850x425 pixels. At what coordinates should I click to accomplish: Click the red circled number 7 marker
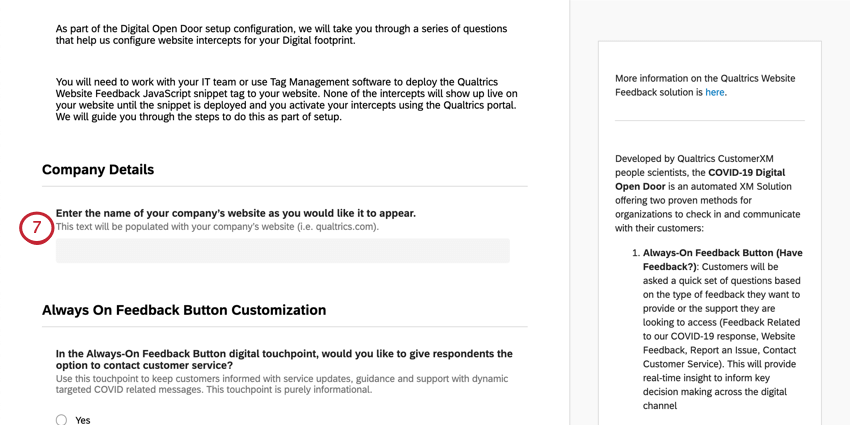pyautogui.click(x=36, y=228)
